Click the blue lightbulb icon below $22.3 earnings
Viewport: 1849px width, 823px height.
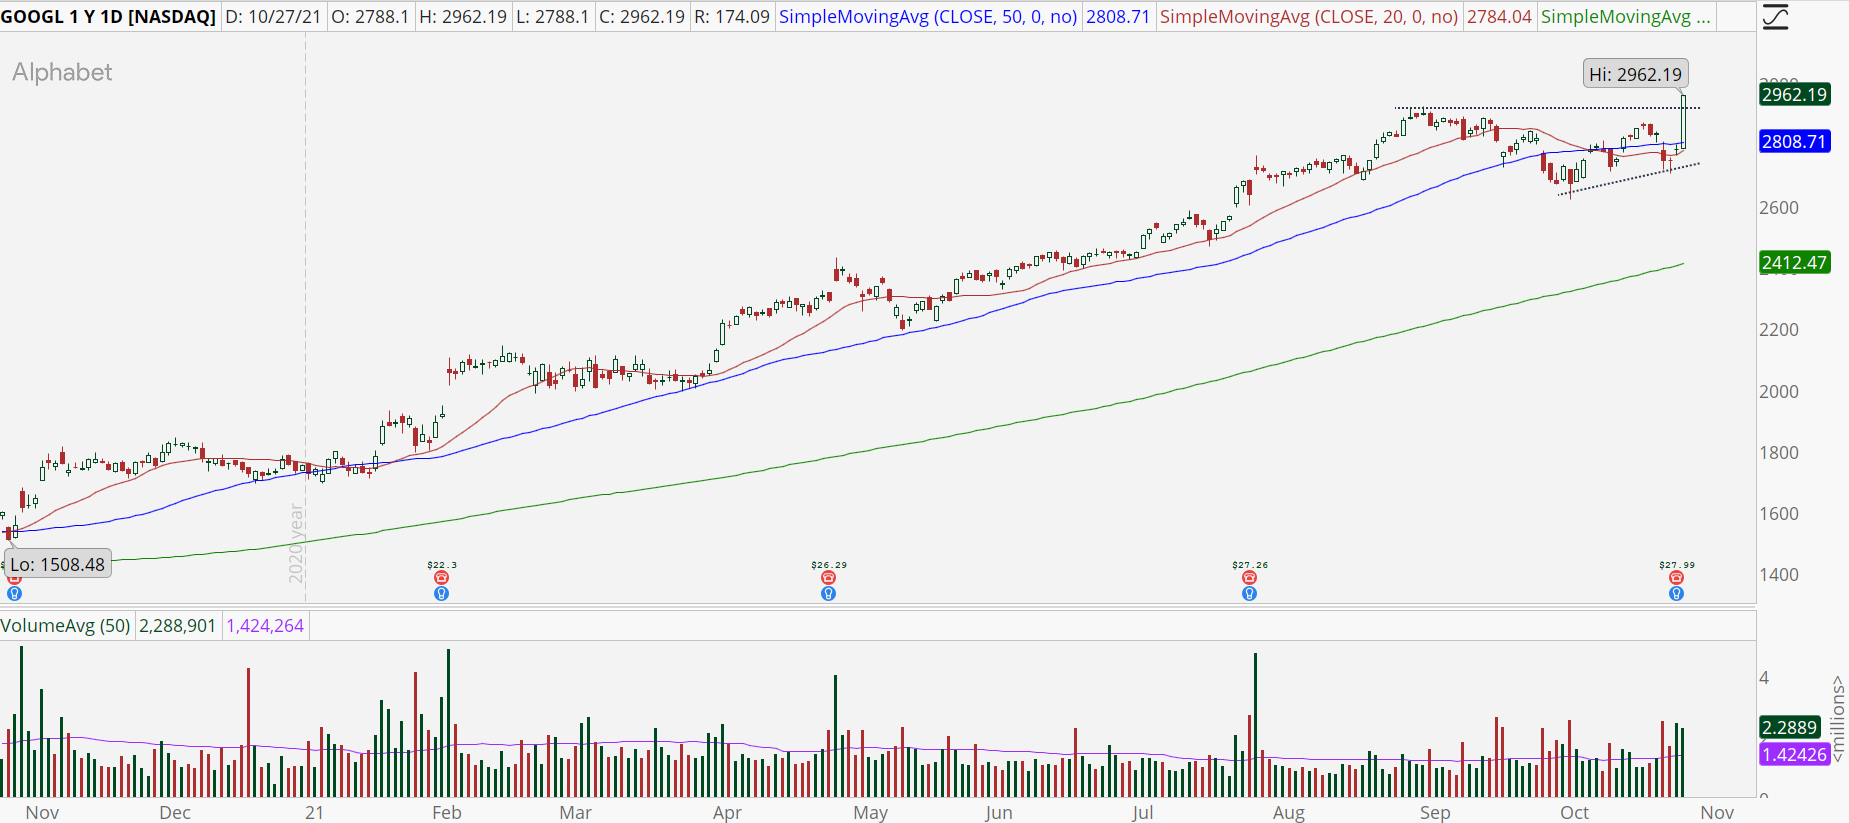click(x=442, y=594)
